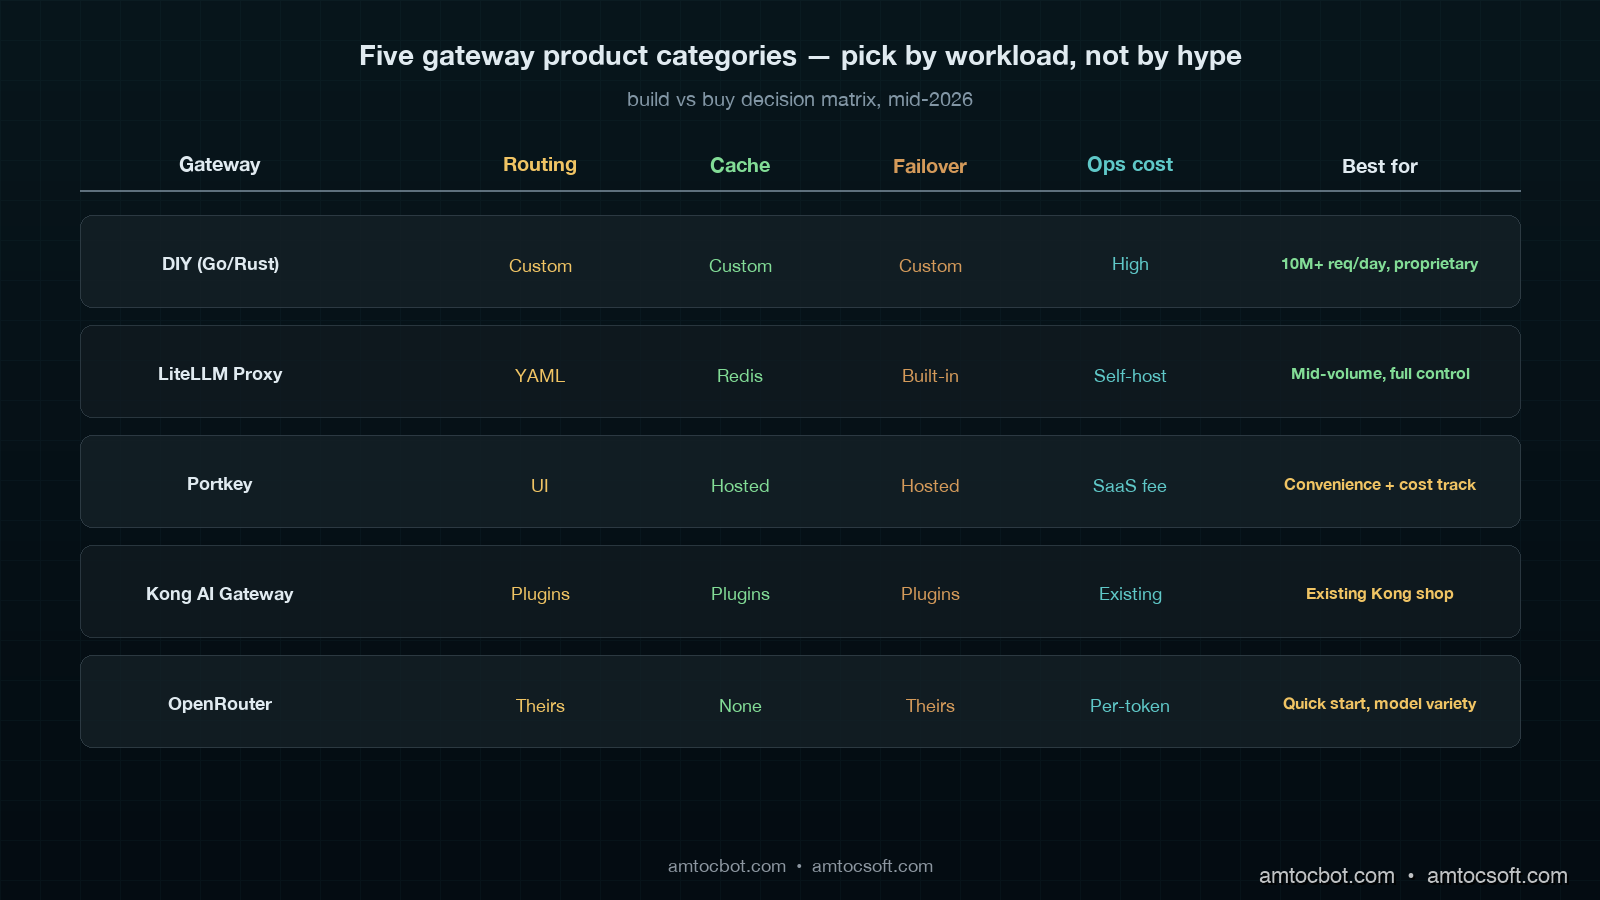Click 'Quick start, model variety' text
The height and width of the screenshot is (900, 1600).
(1380, 704)
